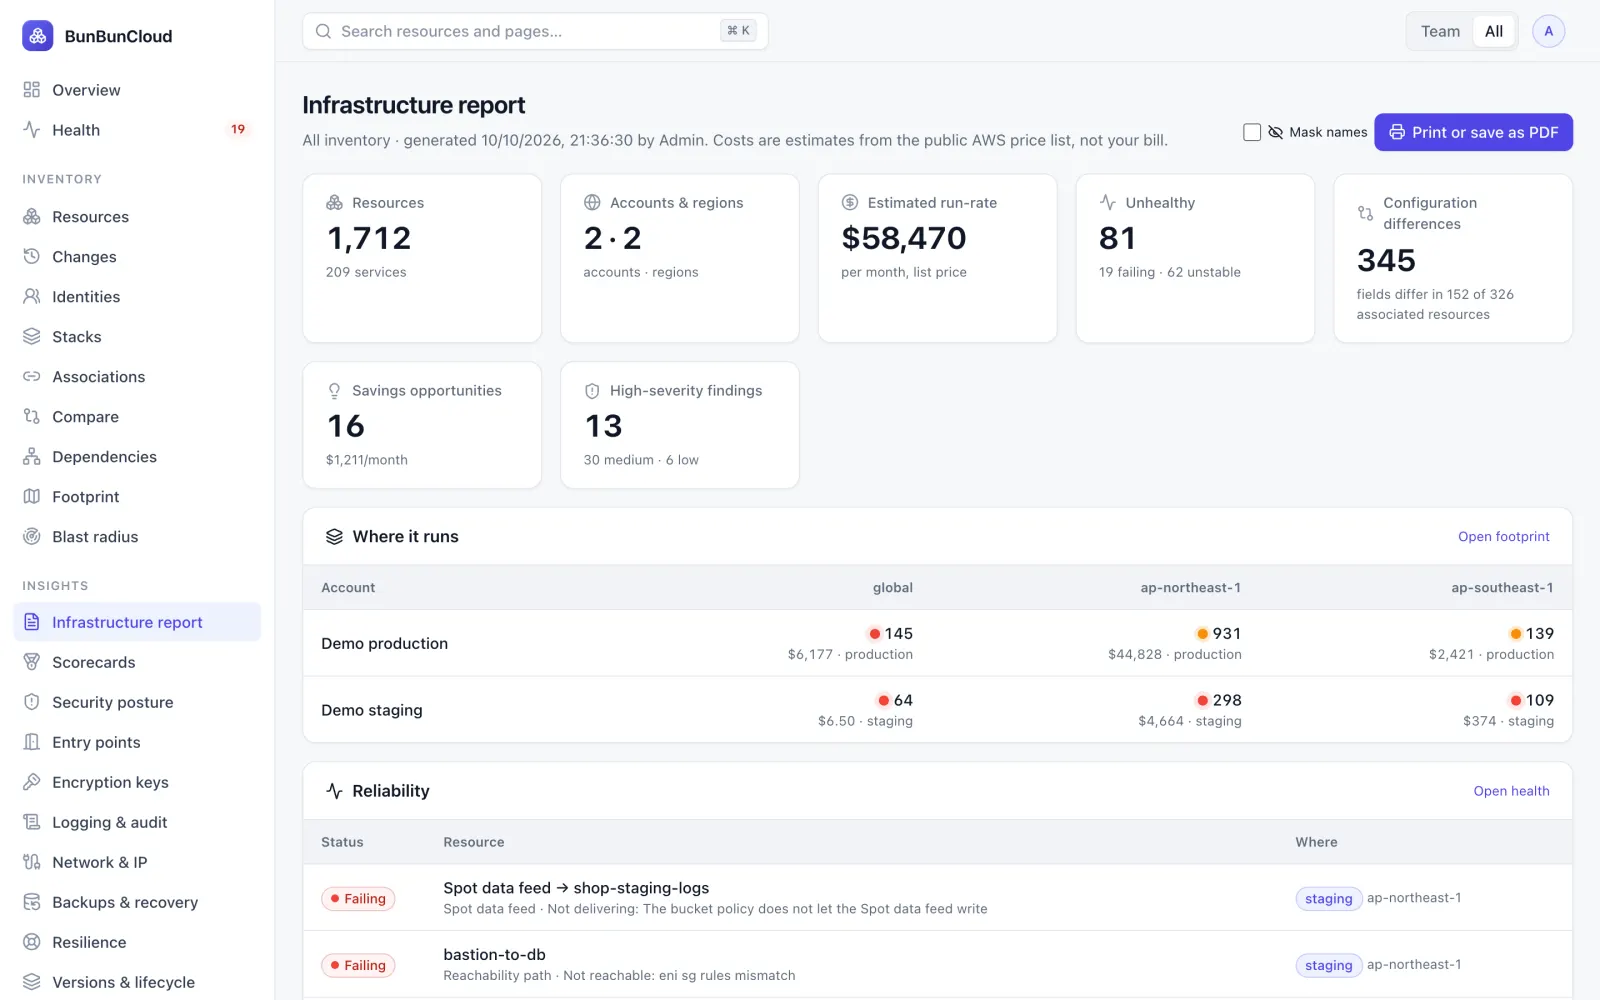Screen dimensions: 1600x1000
Task: Click the Demo production account name
Action: [384, 643]
